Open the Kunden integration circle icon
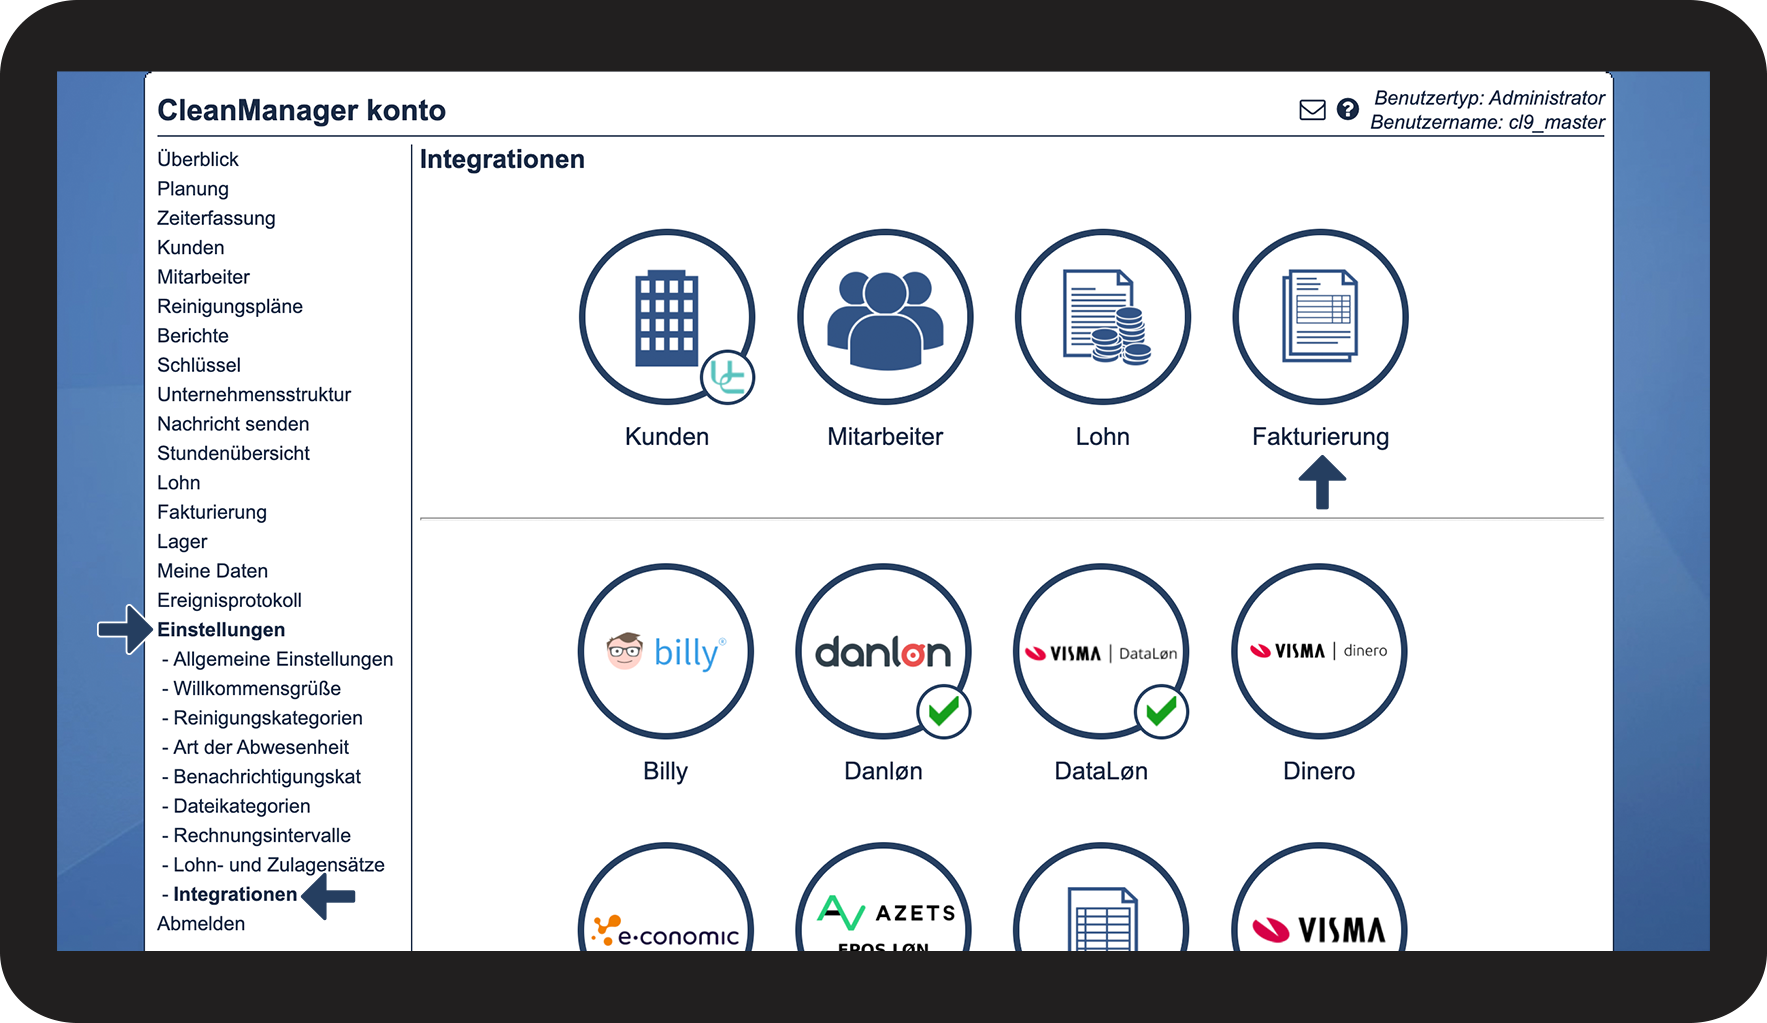The image size is (1767, 1023). 667,317
